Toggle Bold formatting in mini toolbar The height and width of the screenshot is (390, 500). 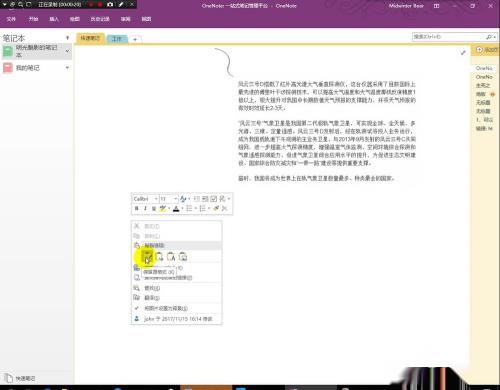tap(136, 208)
